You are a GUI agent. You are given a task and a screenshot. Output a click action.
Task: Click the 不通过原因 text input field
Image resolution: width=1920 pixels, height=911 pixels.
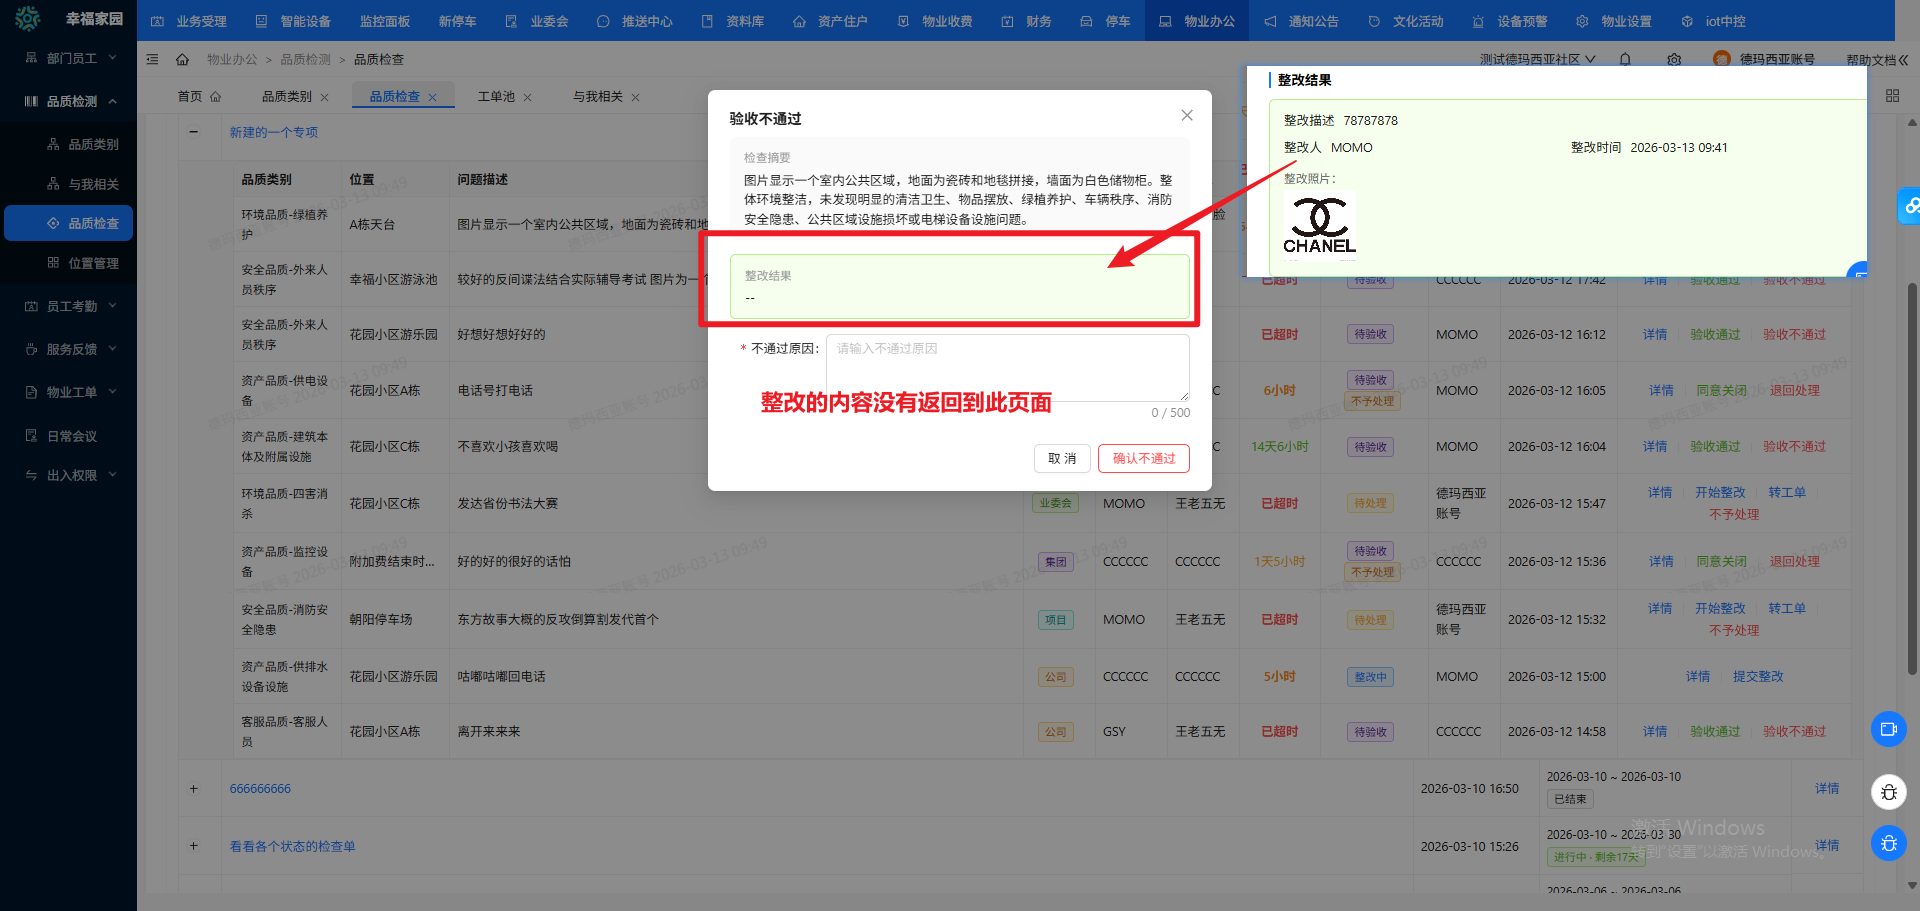[x=1007, y=368]
